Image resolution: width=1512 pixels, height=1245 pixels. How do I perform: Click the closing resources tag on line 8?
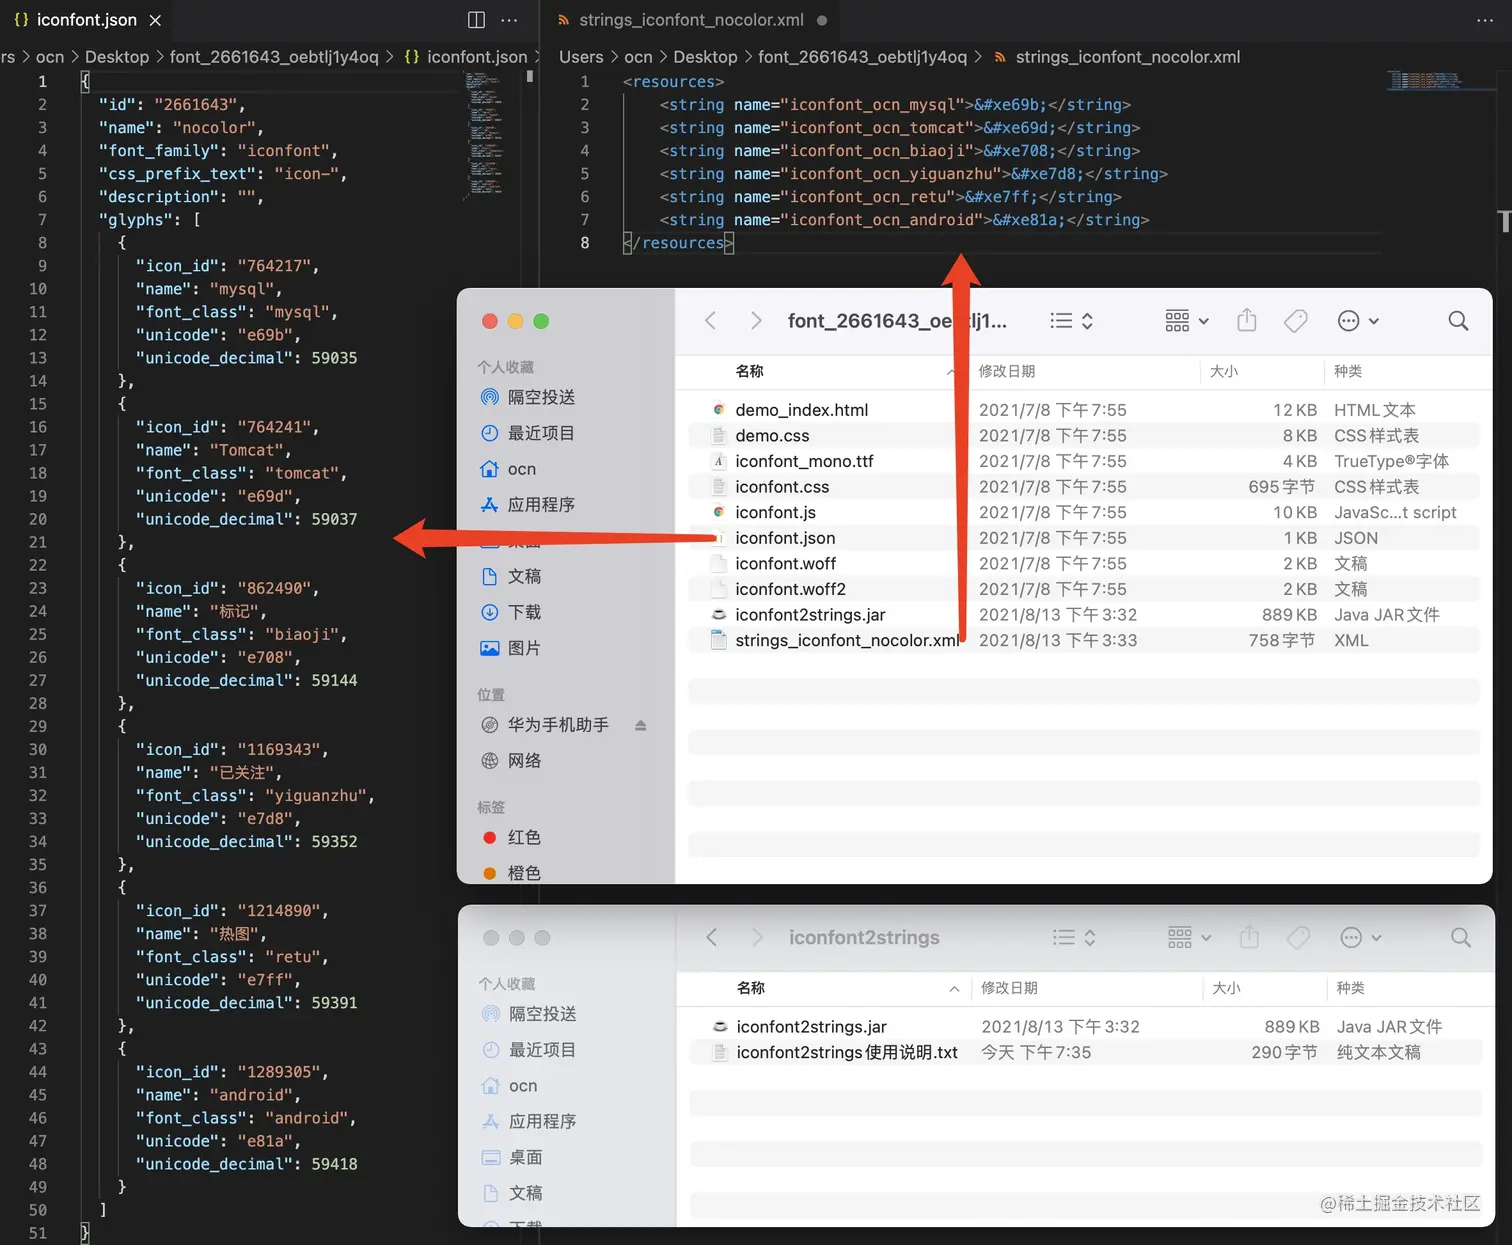click(679, 243)
